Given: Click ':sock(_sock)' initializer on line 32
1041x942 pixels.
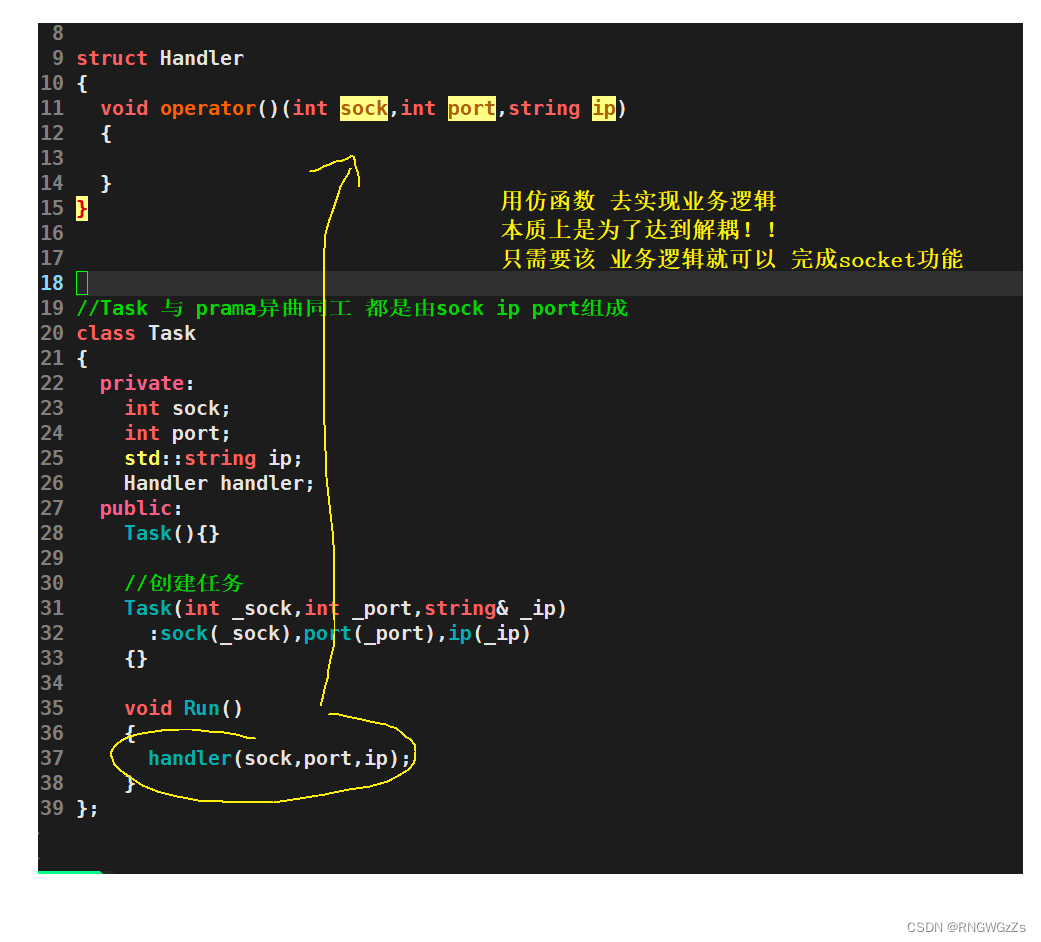Looking at the screenshot, I should (x=220, y=634).
